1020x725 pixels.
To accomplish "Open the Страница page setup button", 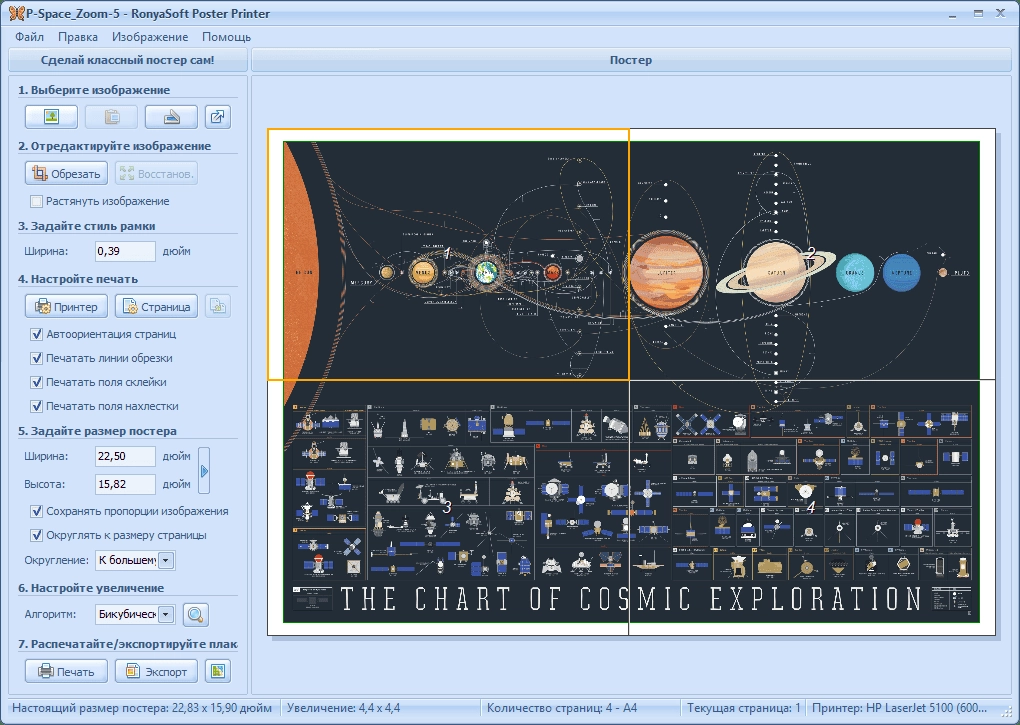I will [156, 306].
